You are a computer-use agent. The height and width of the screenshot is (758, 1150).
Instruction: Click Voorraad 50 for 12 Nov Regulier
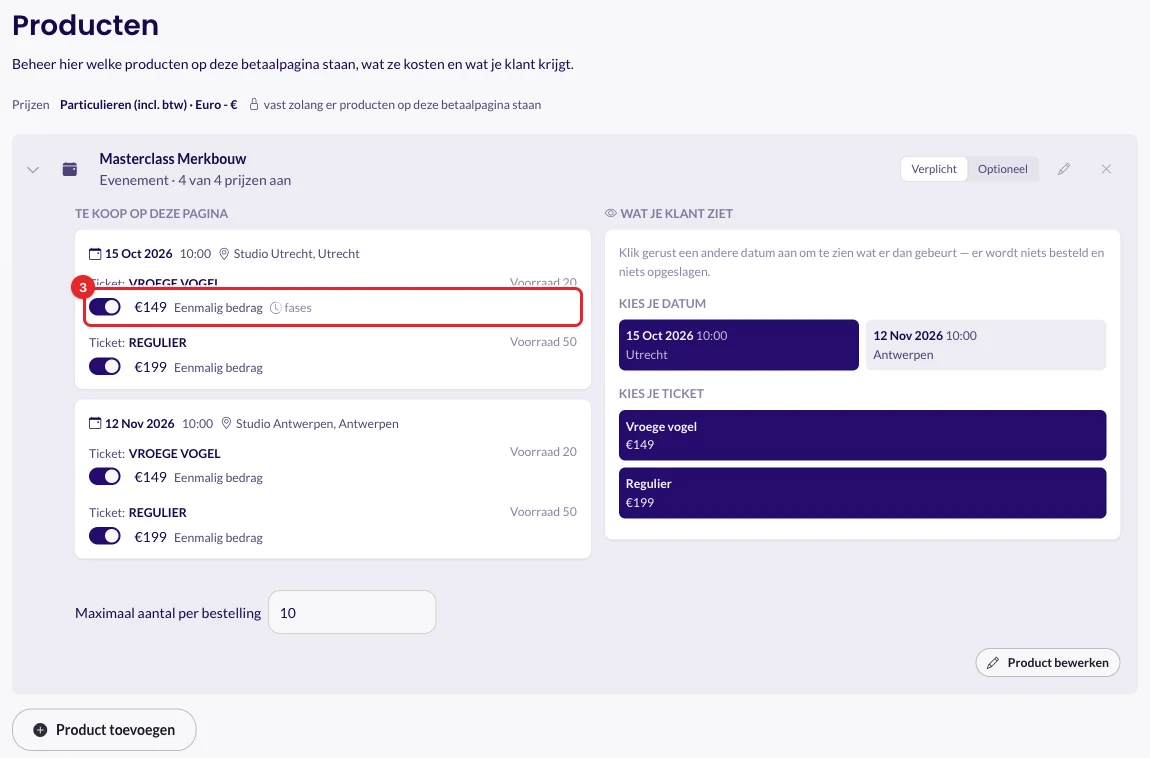[543, 512]
